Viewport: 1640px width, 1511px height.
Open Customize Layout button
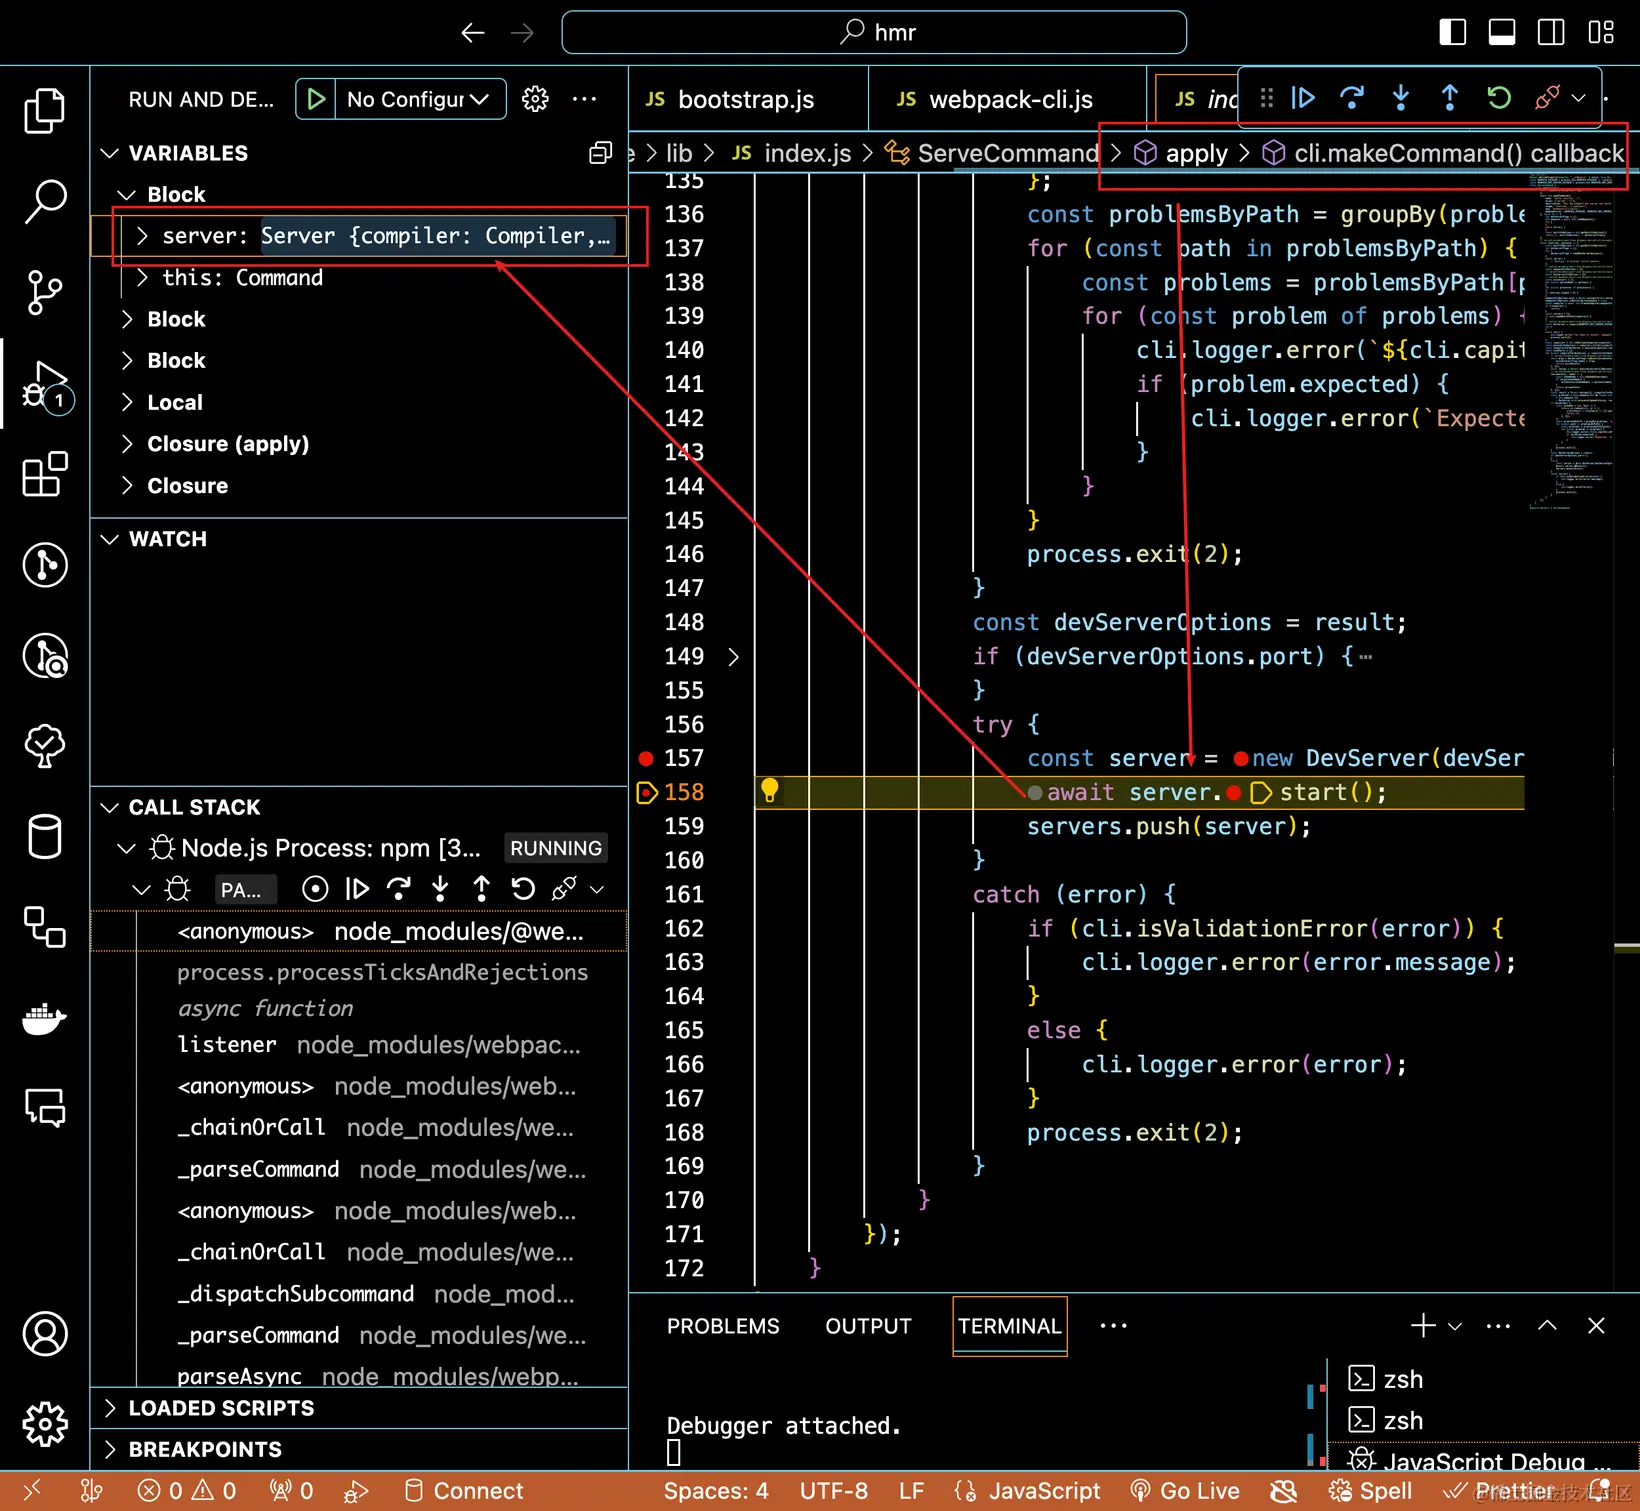tap(1601, 33)
